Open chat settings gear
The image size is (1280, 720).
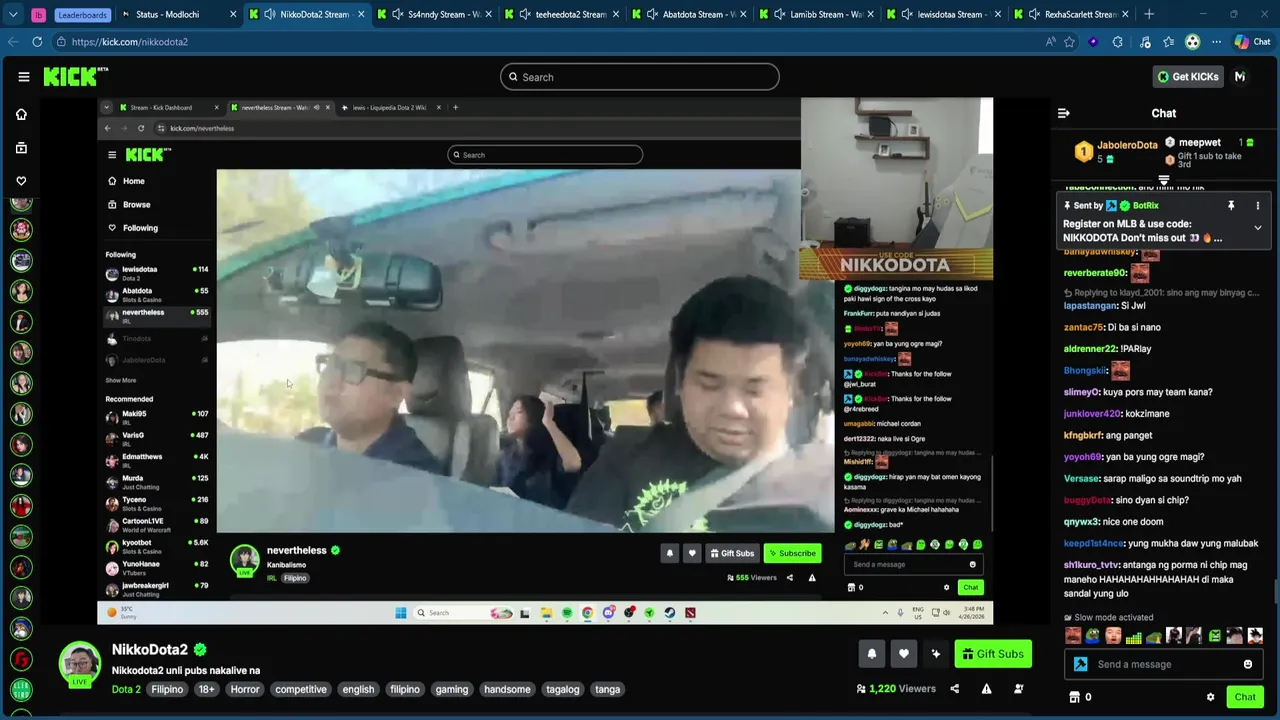(x=1210, y=697)
